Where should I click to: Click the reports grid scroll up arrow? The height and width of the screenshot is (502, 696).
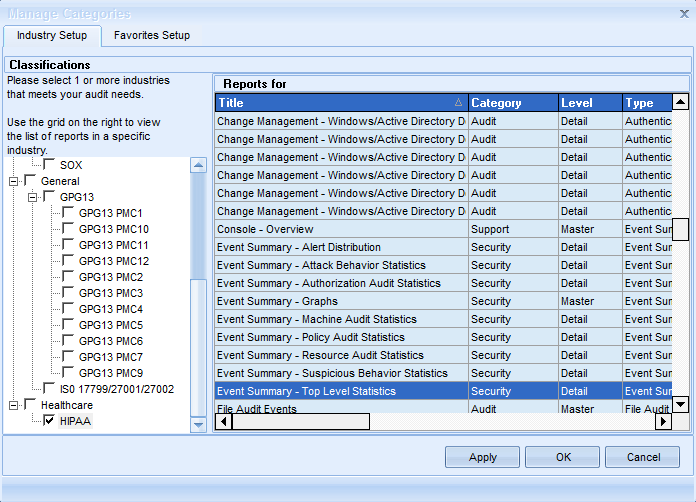point(680,102)
